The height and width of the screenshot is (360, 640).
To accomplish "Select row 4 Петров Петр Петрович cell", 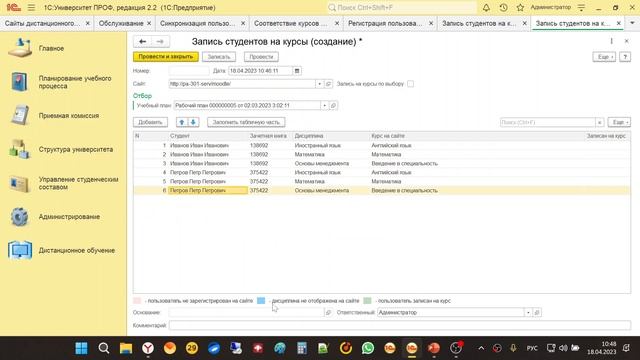I will tap(208, 172).
